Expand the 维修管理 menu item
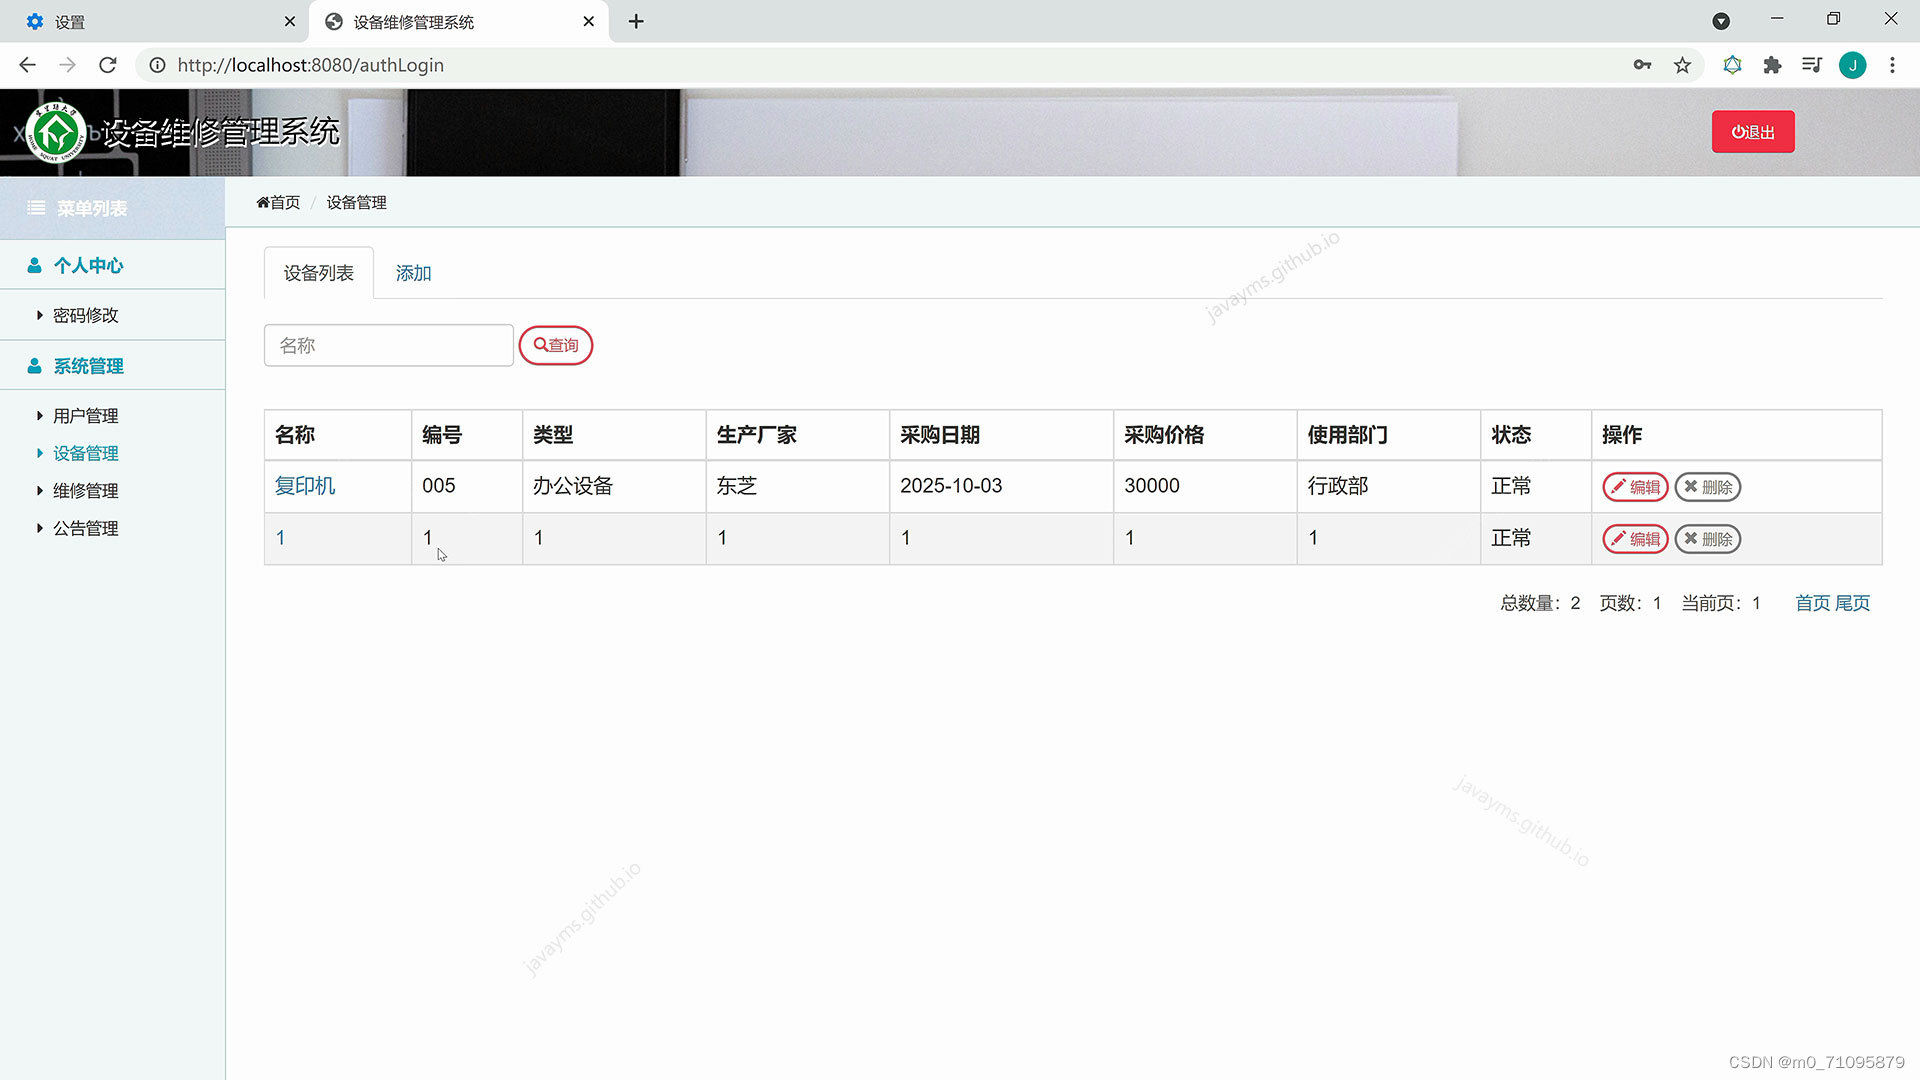The height and width of the screenshot is (1080, 1920). pos(86,490)
